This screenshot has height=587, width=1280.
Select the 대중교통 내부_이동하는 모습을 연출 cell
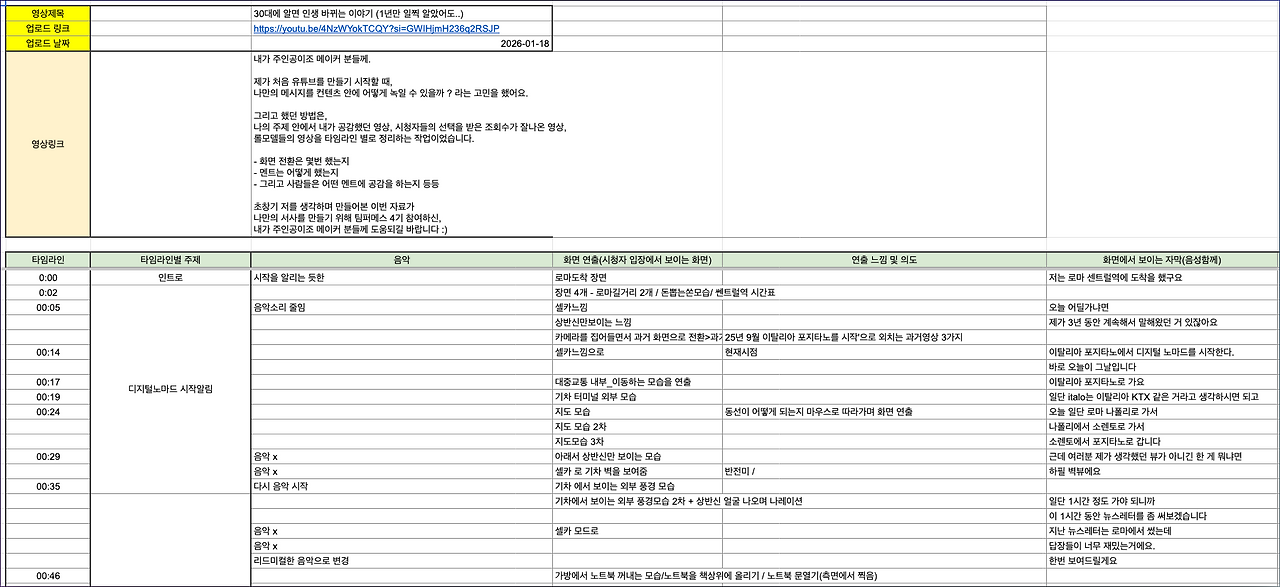637,382
